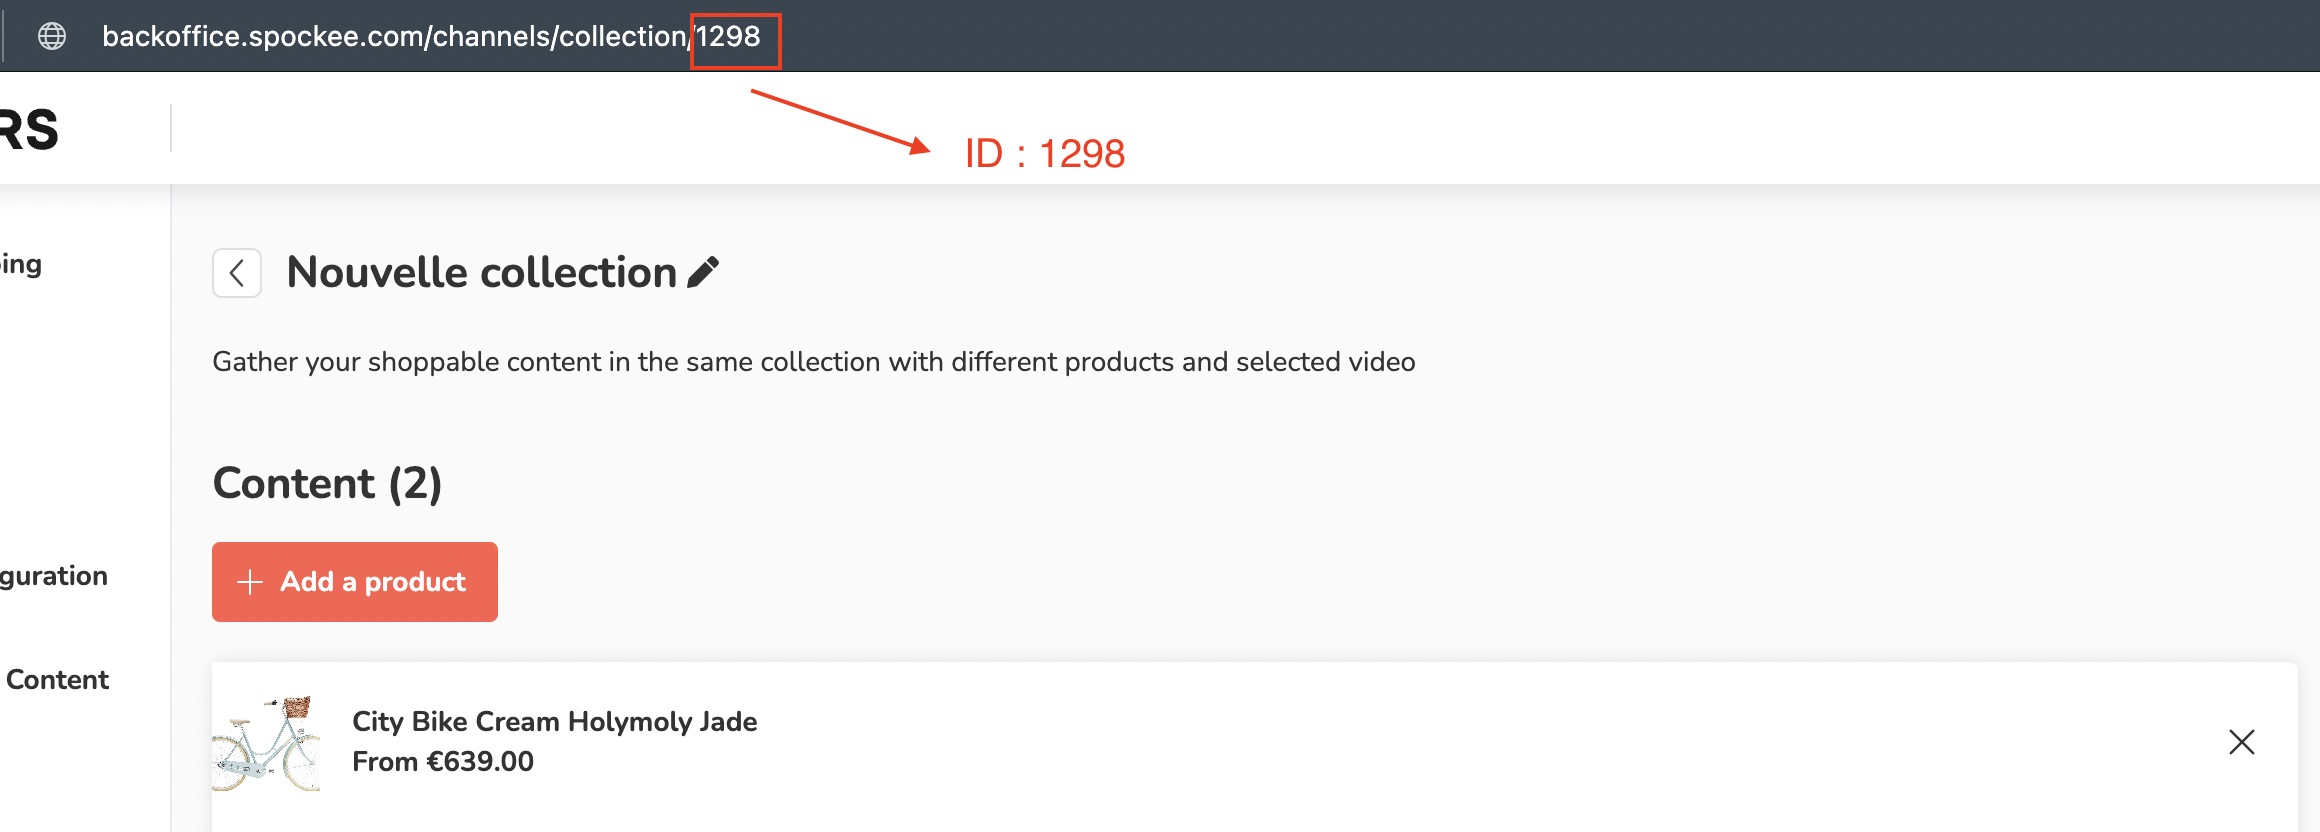Image resolution: width=2320 pixels, height=832 pixels.
Task: Click the pencil icon to rename the collection
Action: coord(703,272)
